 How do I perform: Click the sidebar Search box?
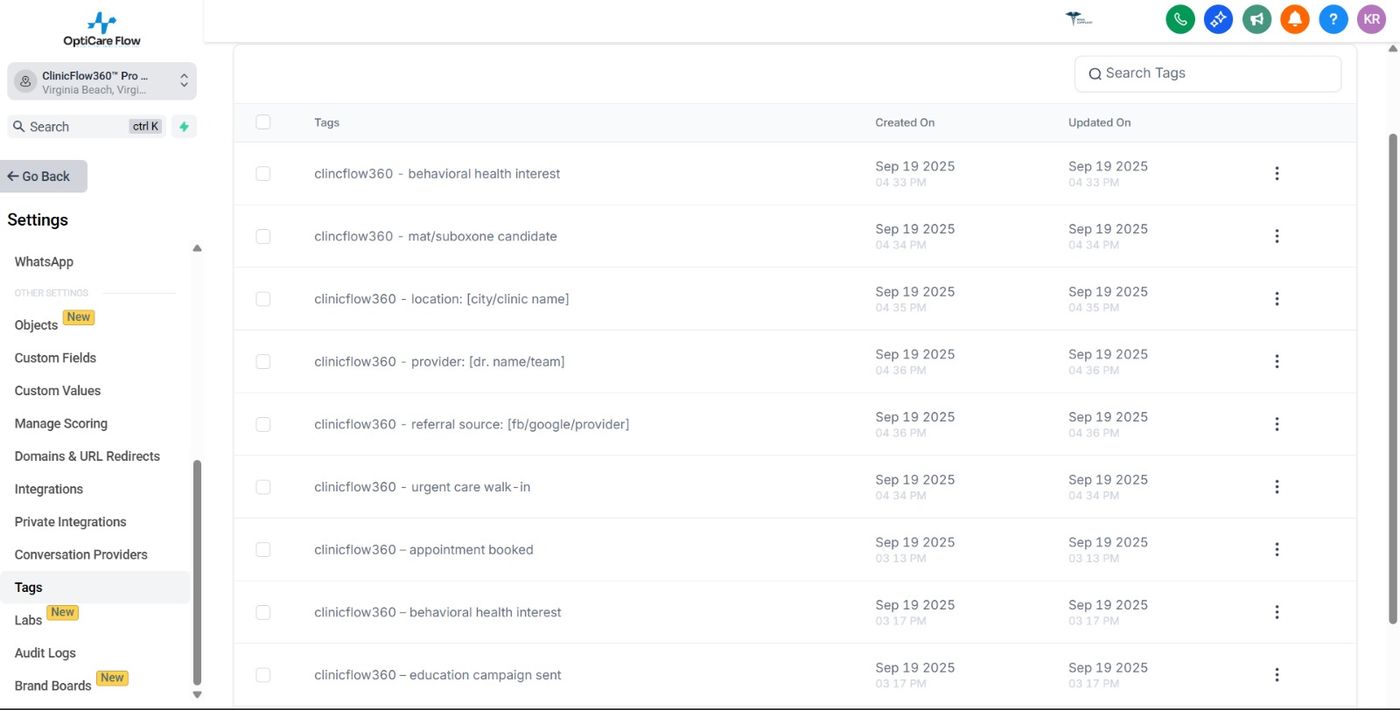[x=86, y=127]
